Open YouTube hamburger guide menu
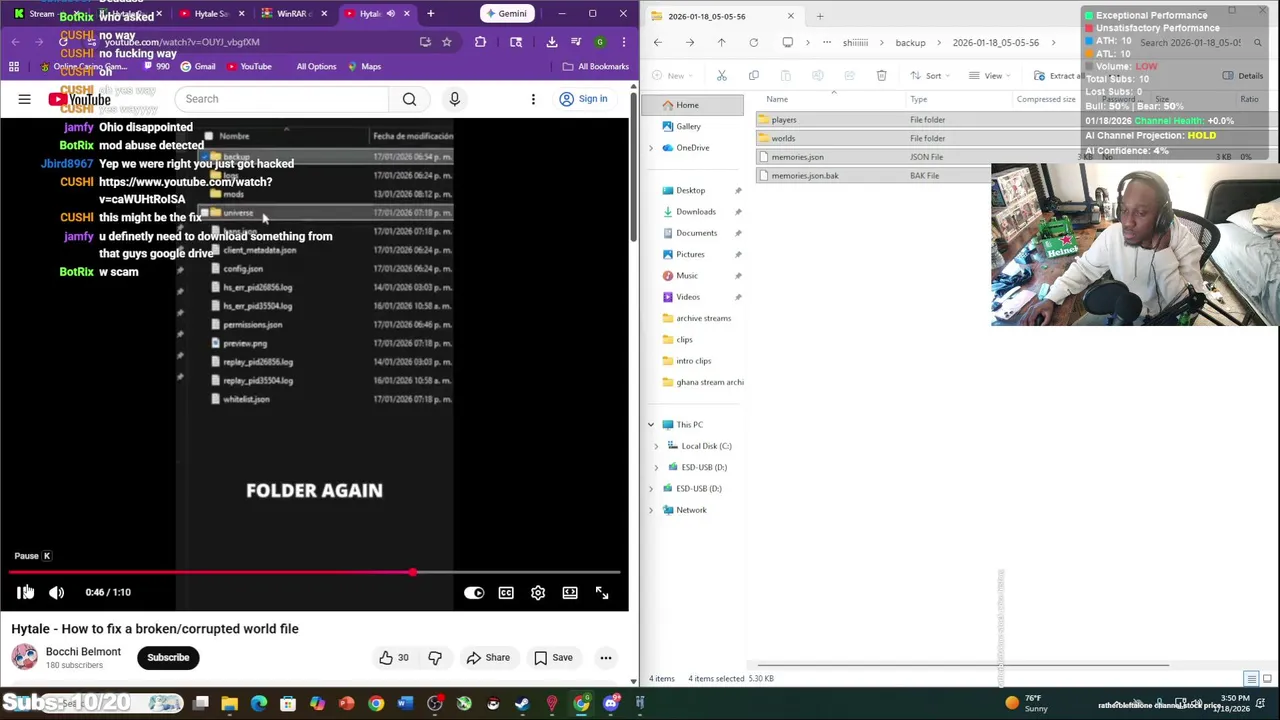 click(24, 99)
